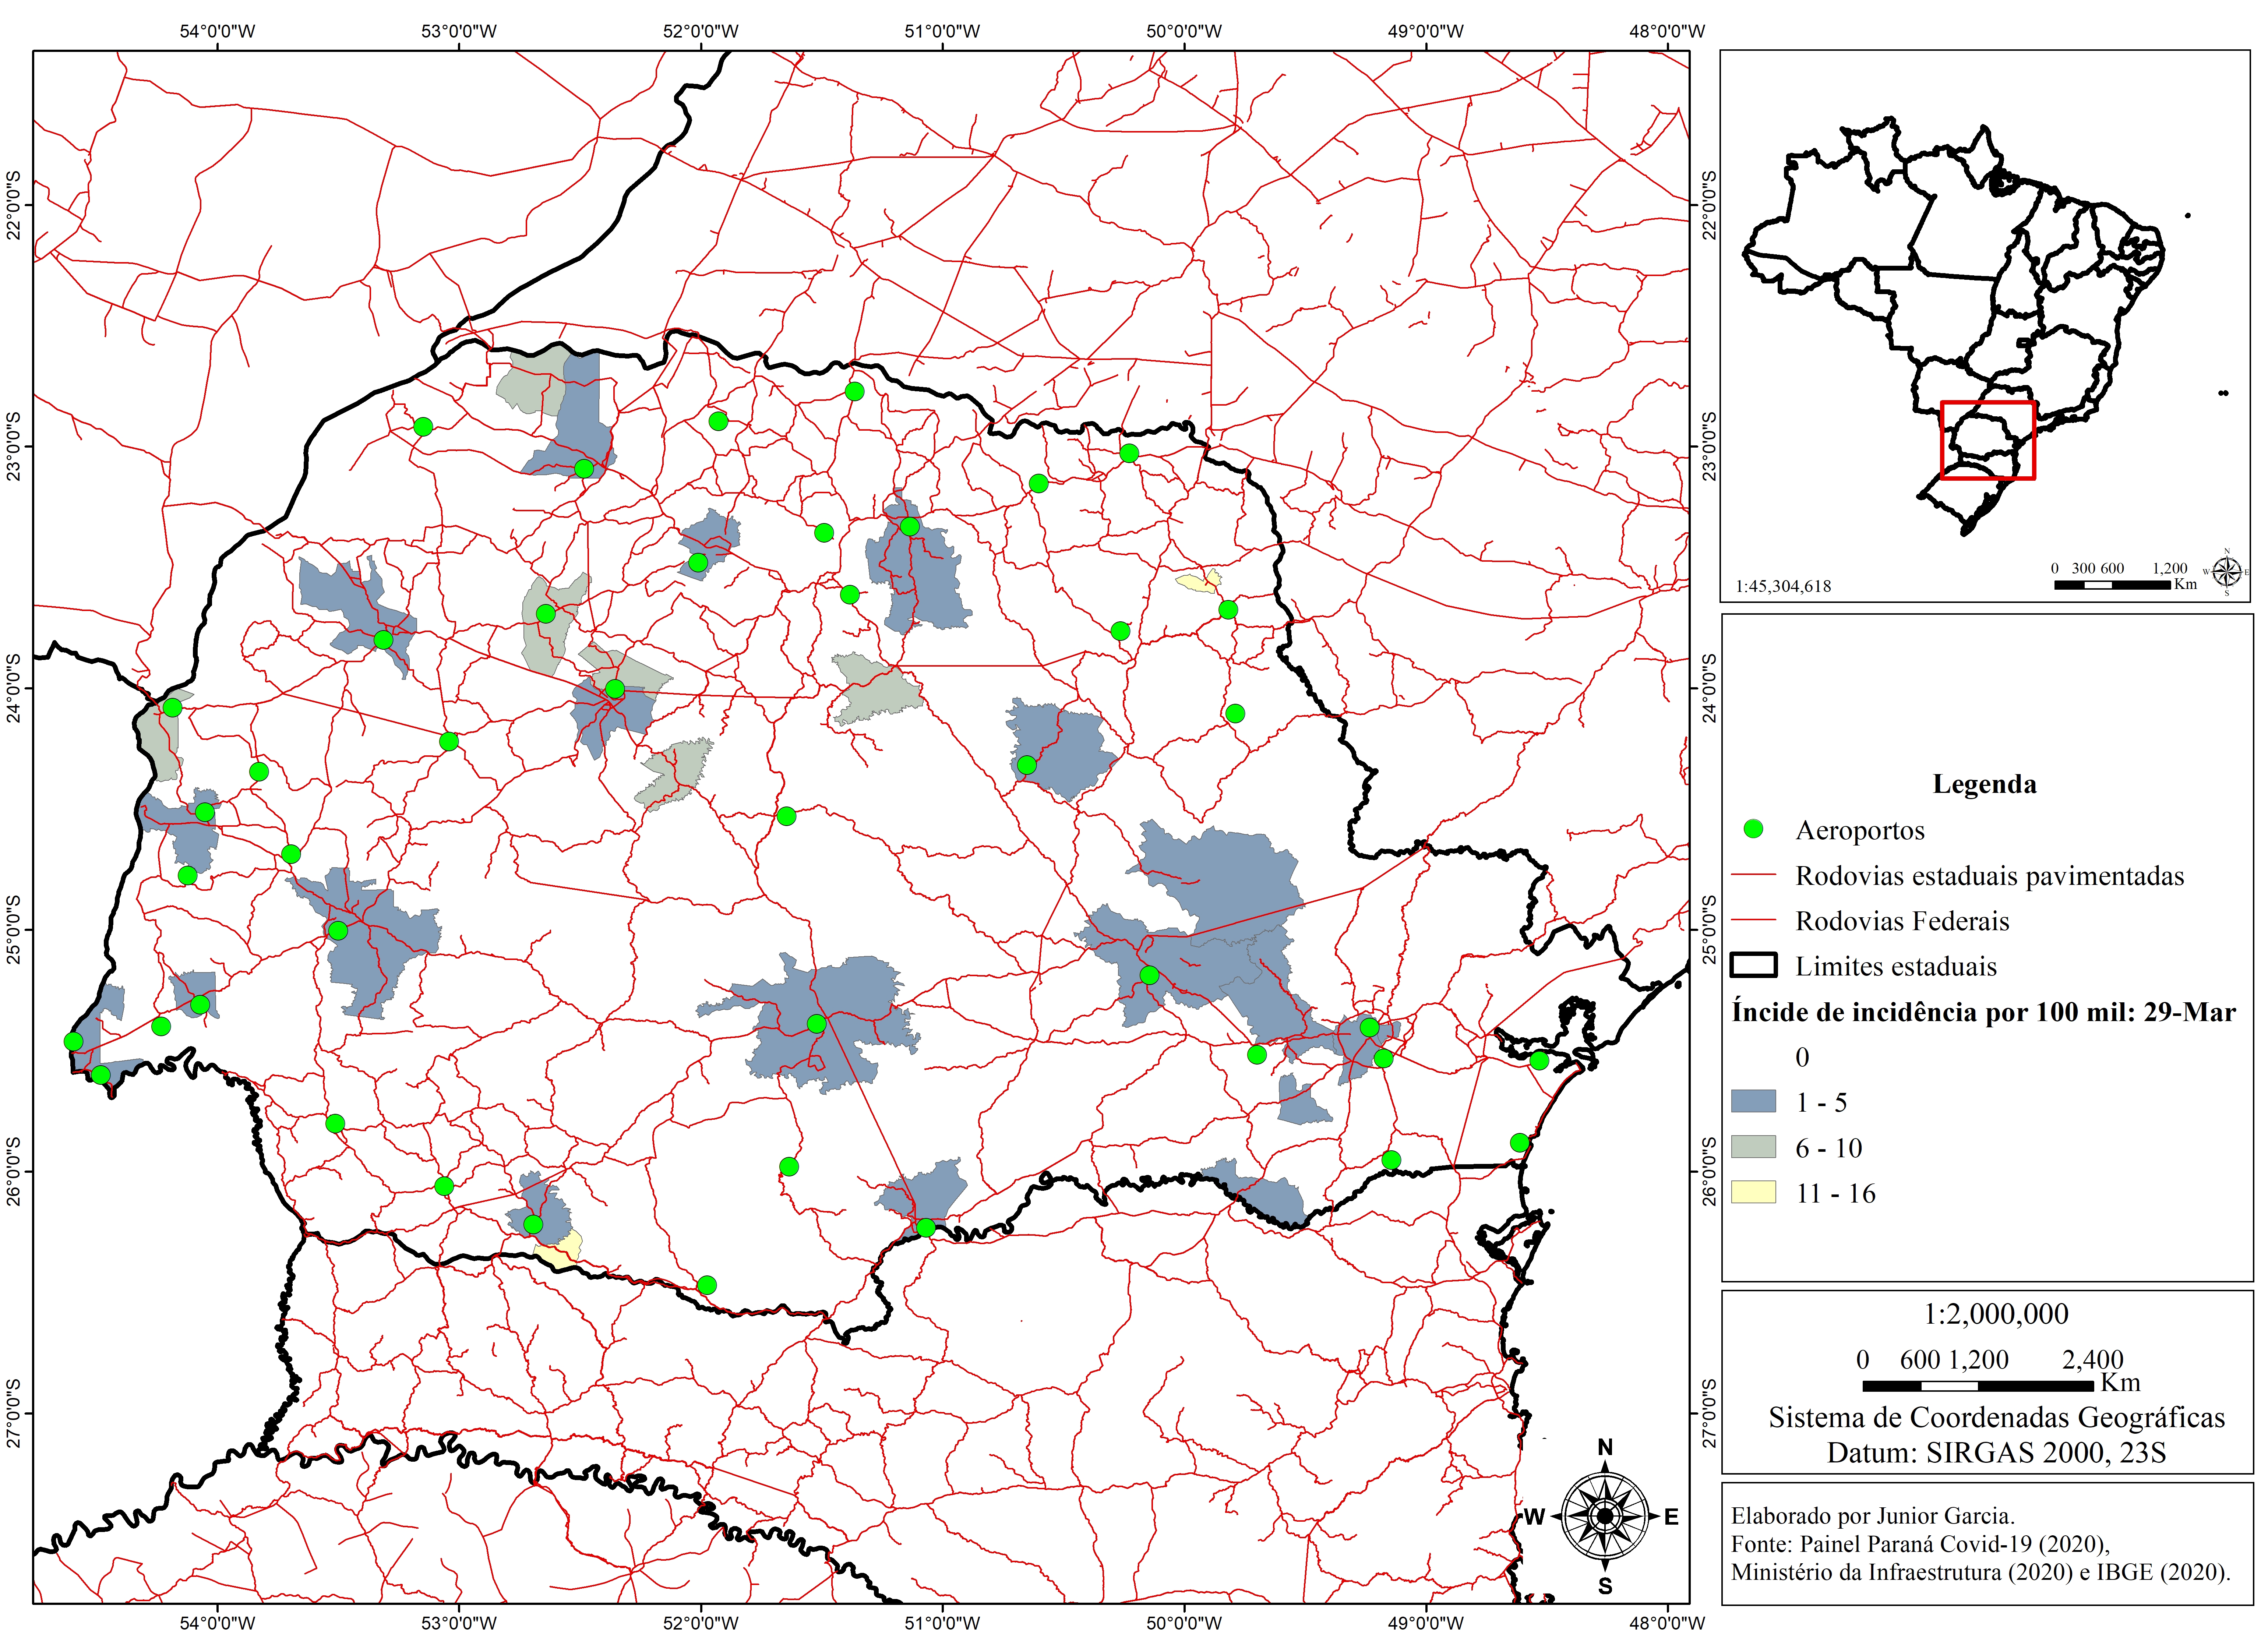The image size is (2261, 1652).
Task: Click the letter S below the large compass
Action: (1605, 1586)
